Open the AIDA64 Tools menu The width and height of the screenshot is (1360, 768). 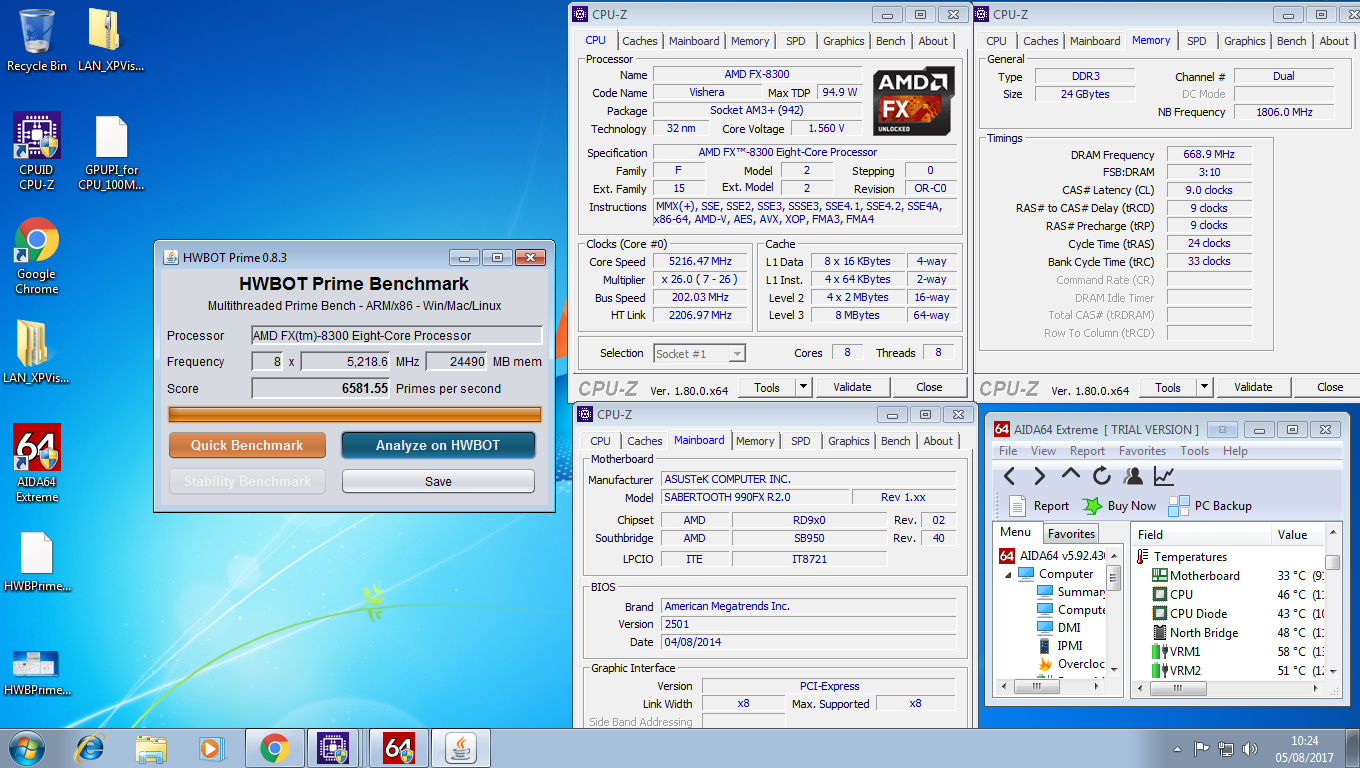pyautogui.click(x=1194, y=451)
